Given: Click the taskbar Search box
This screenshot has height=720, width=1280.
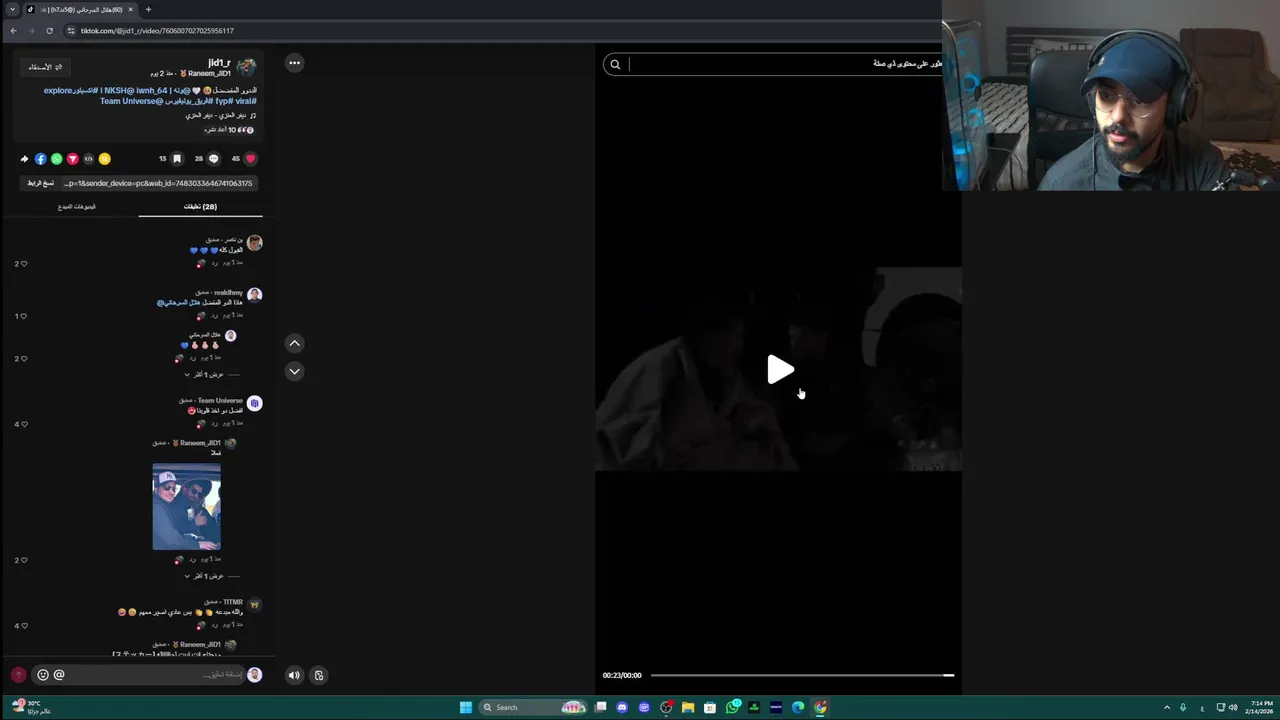Looking at the screenshot, I should click(532, 707).
